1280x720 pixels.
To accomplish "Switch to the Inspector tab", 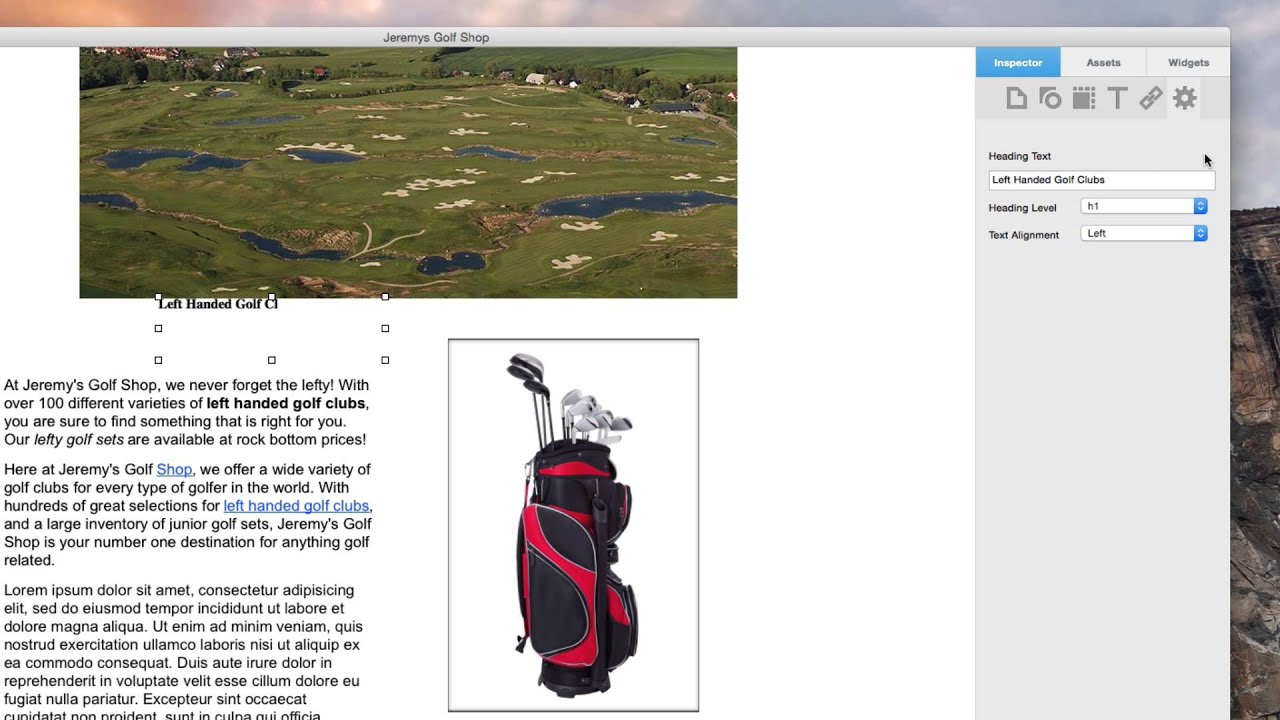I will click(1018, 62).
